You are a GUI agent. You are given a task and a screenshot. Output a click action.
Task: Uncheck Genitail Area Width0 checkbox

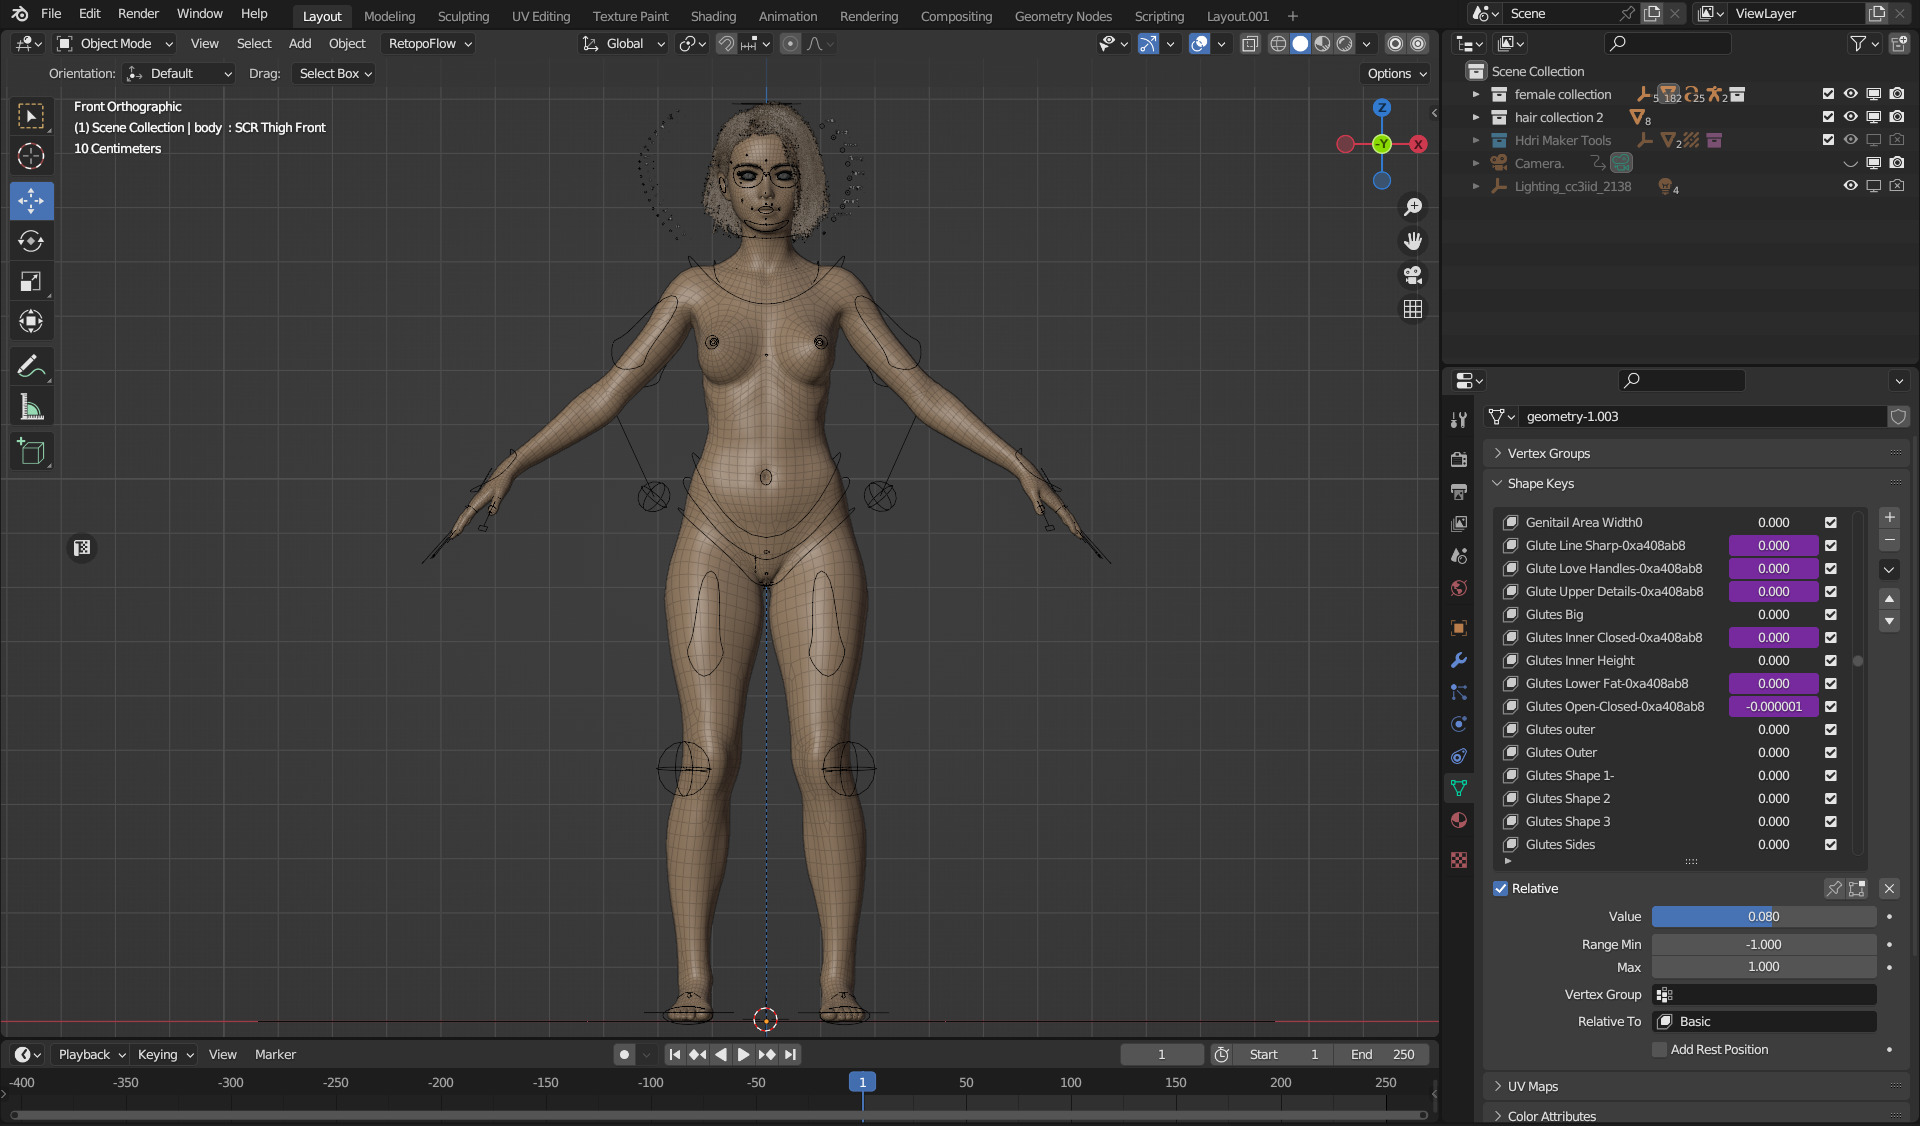click(x=1830, y=523)
